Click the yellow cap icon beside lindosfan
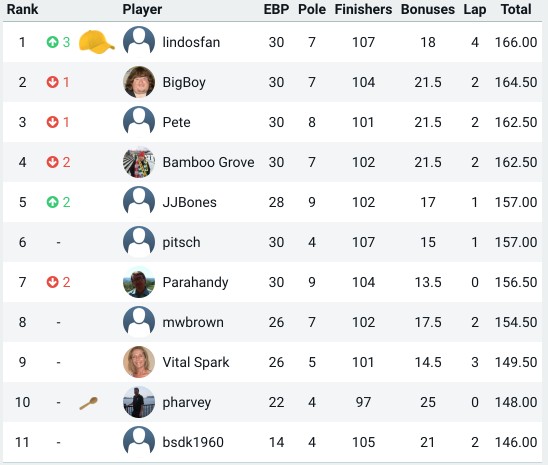The image size is (548, 465). coord(96,42)
